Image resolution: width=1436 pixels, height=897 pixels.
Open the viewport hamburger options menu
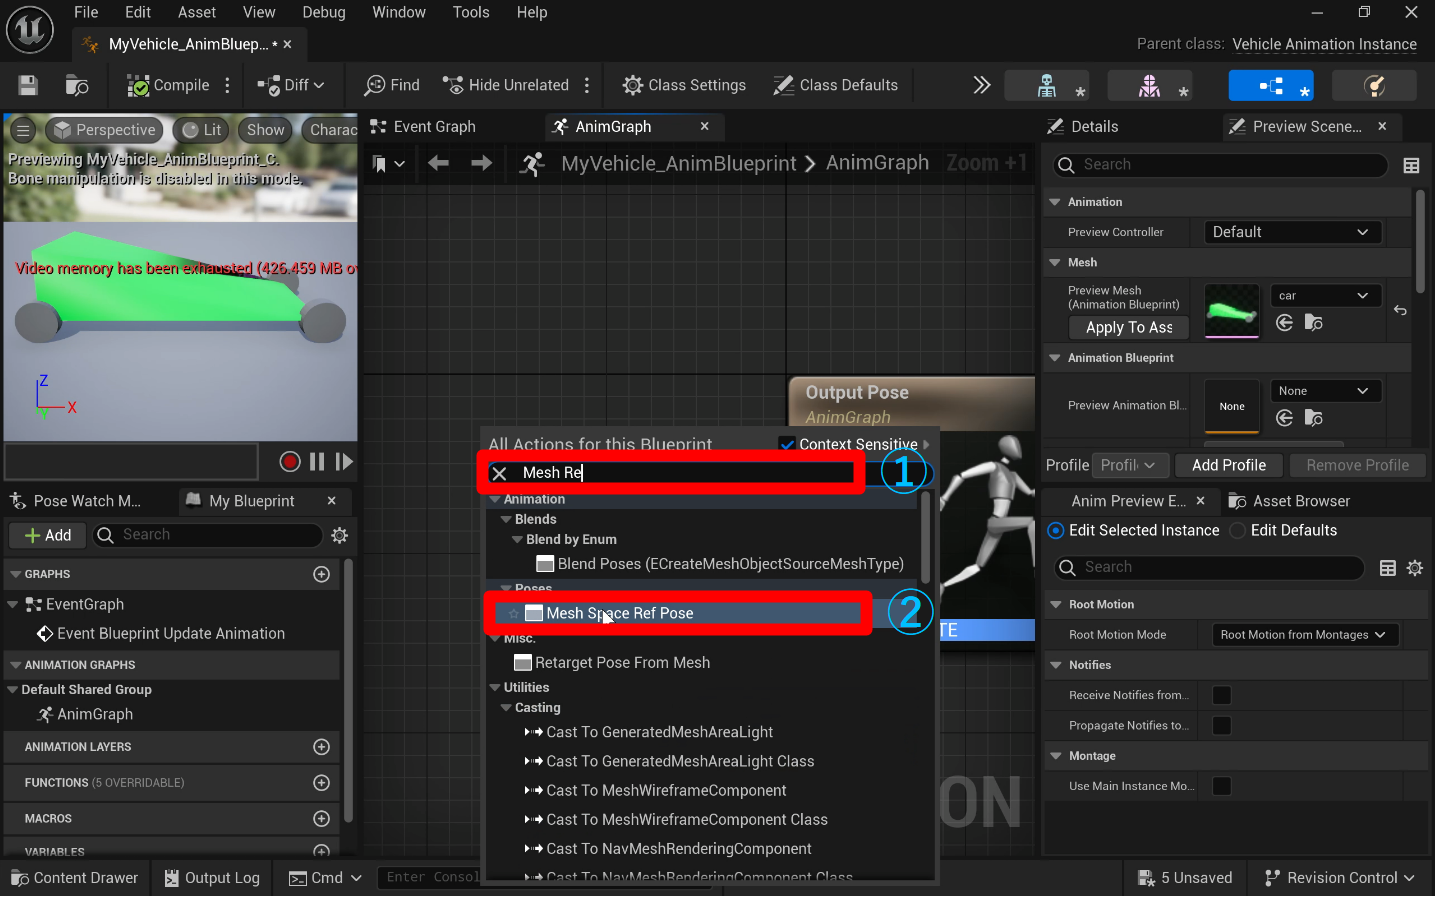coord(24,130)
